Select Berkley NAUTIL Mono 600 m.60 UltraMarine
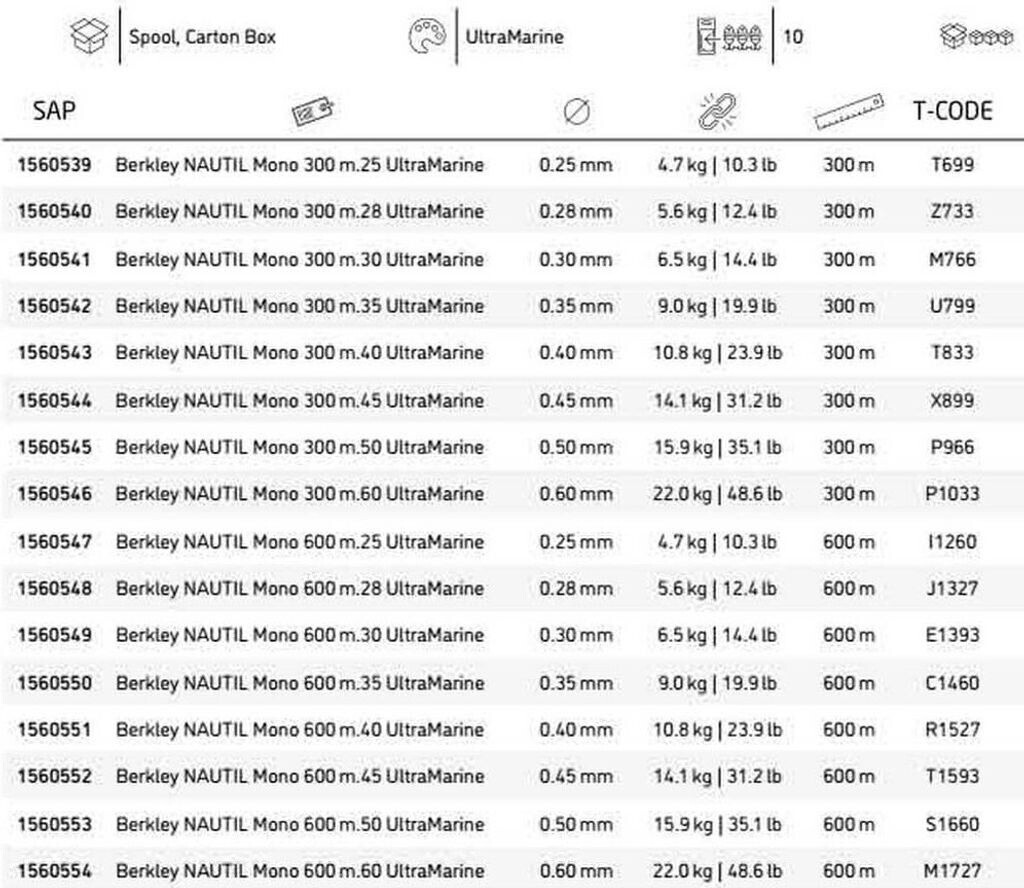1024x888 pixels. click(x=299, y=871)
